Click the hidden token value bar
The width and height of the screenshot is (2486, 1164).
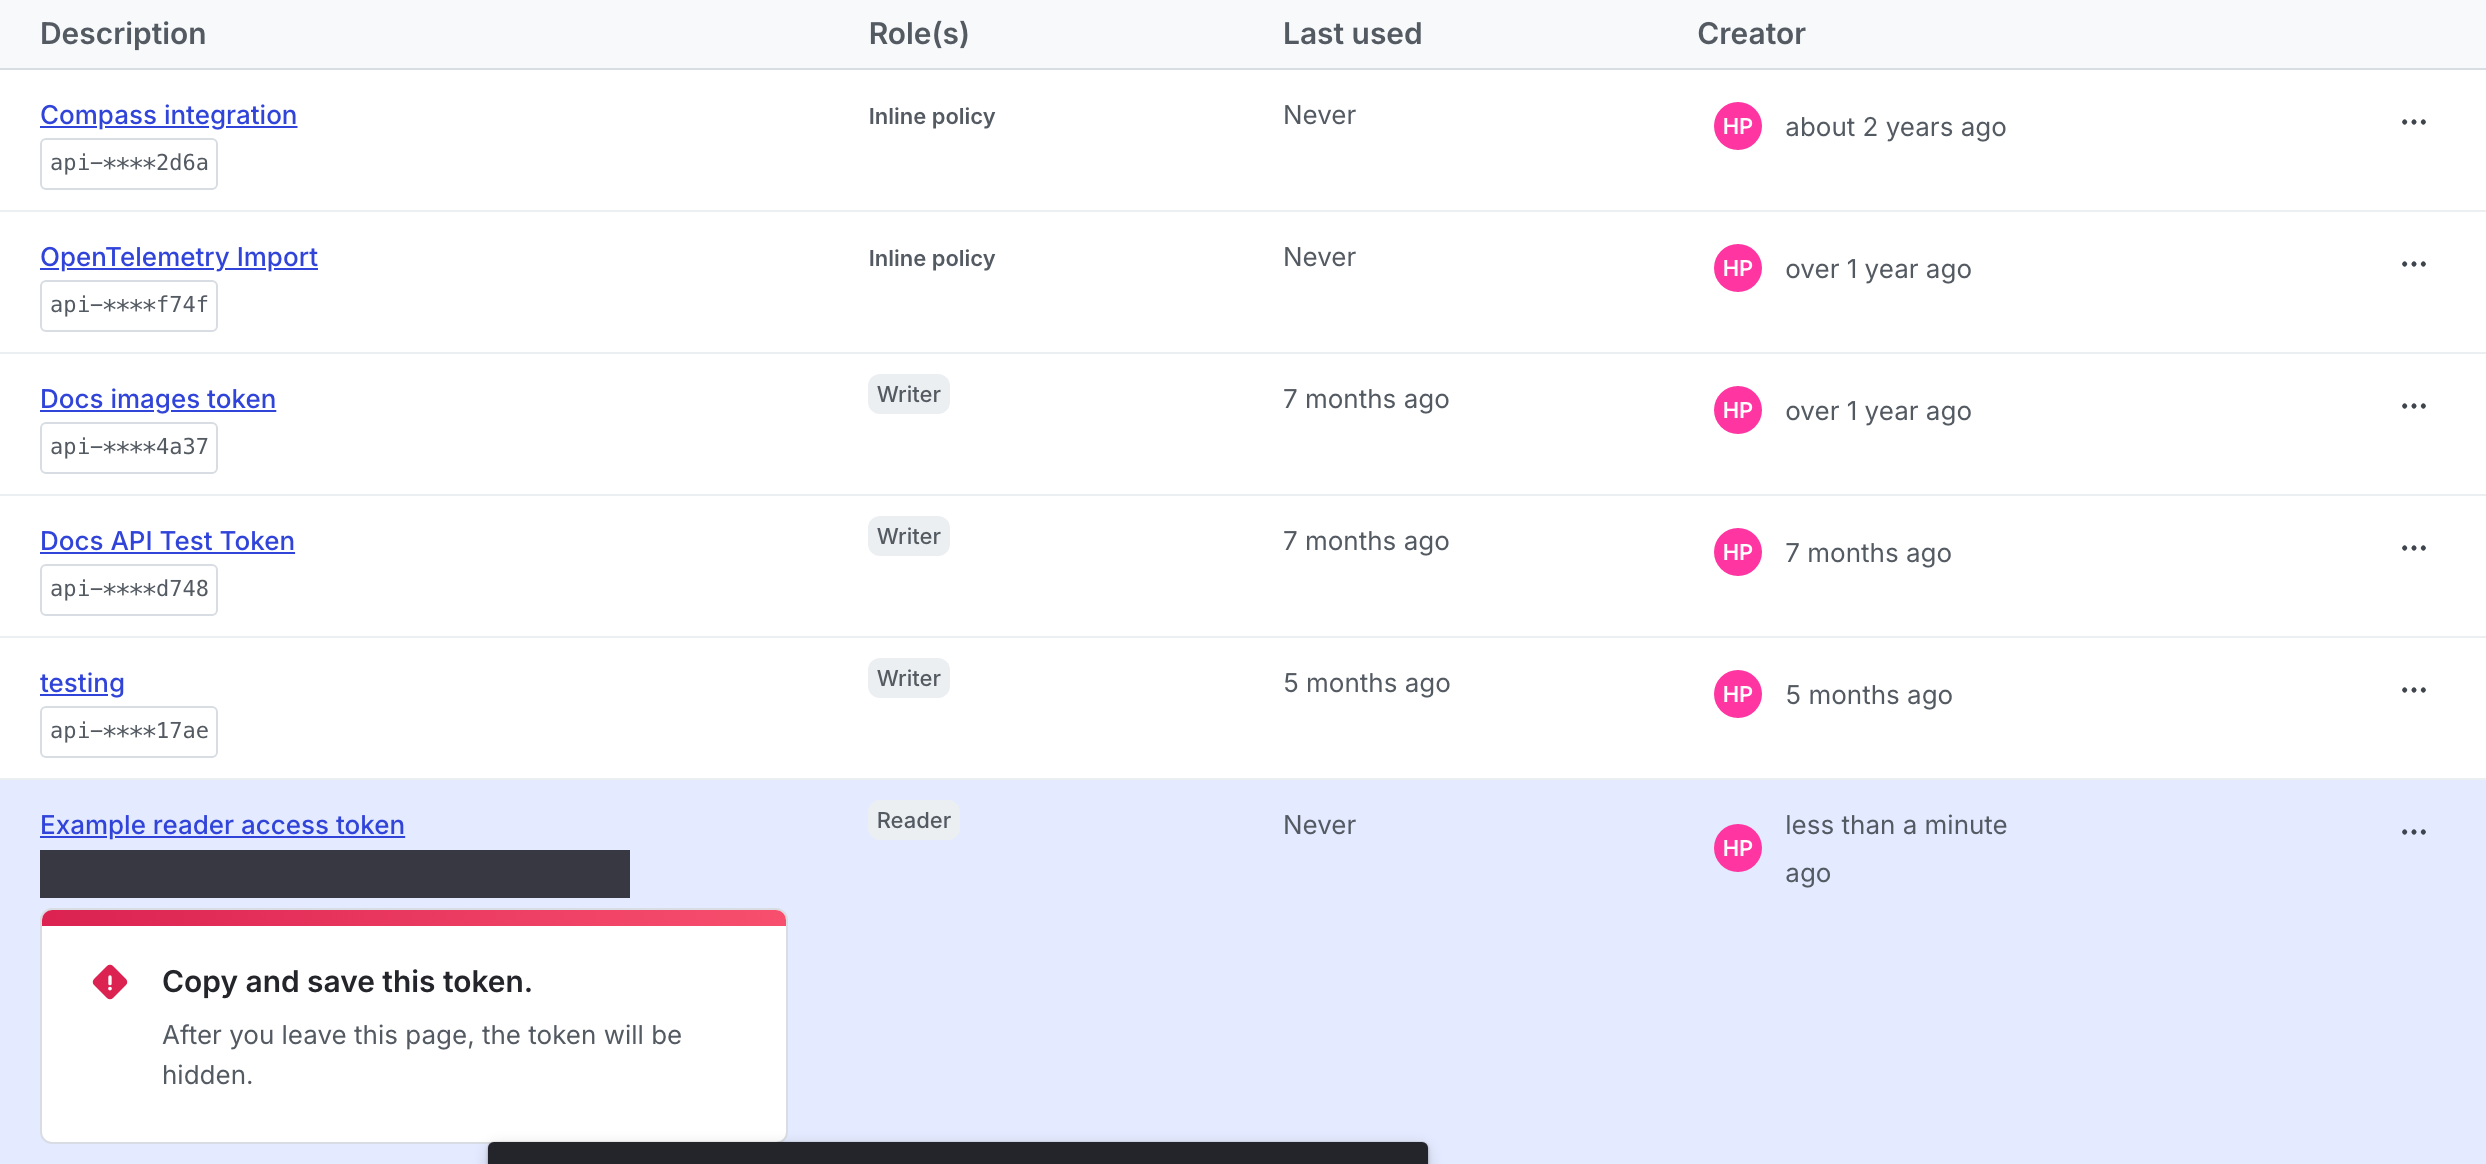pos(335,872)
